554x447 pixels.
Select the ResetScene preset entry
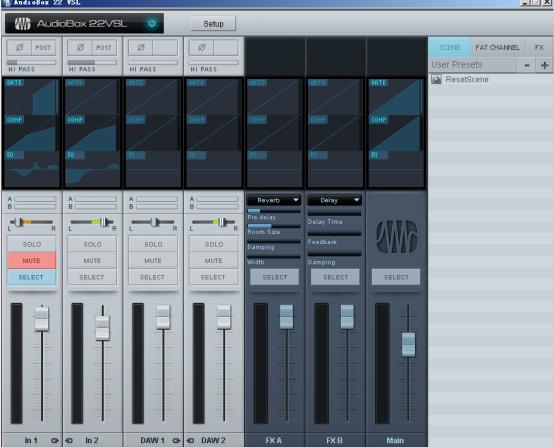click(x=491, y=79)
